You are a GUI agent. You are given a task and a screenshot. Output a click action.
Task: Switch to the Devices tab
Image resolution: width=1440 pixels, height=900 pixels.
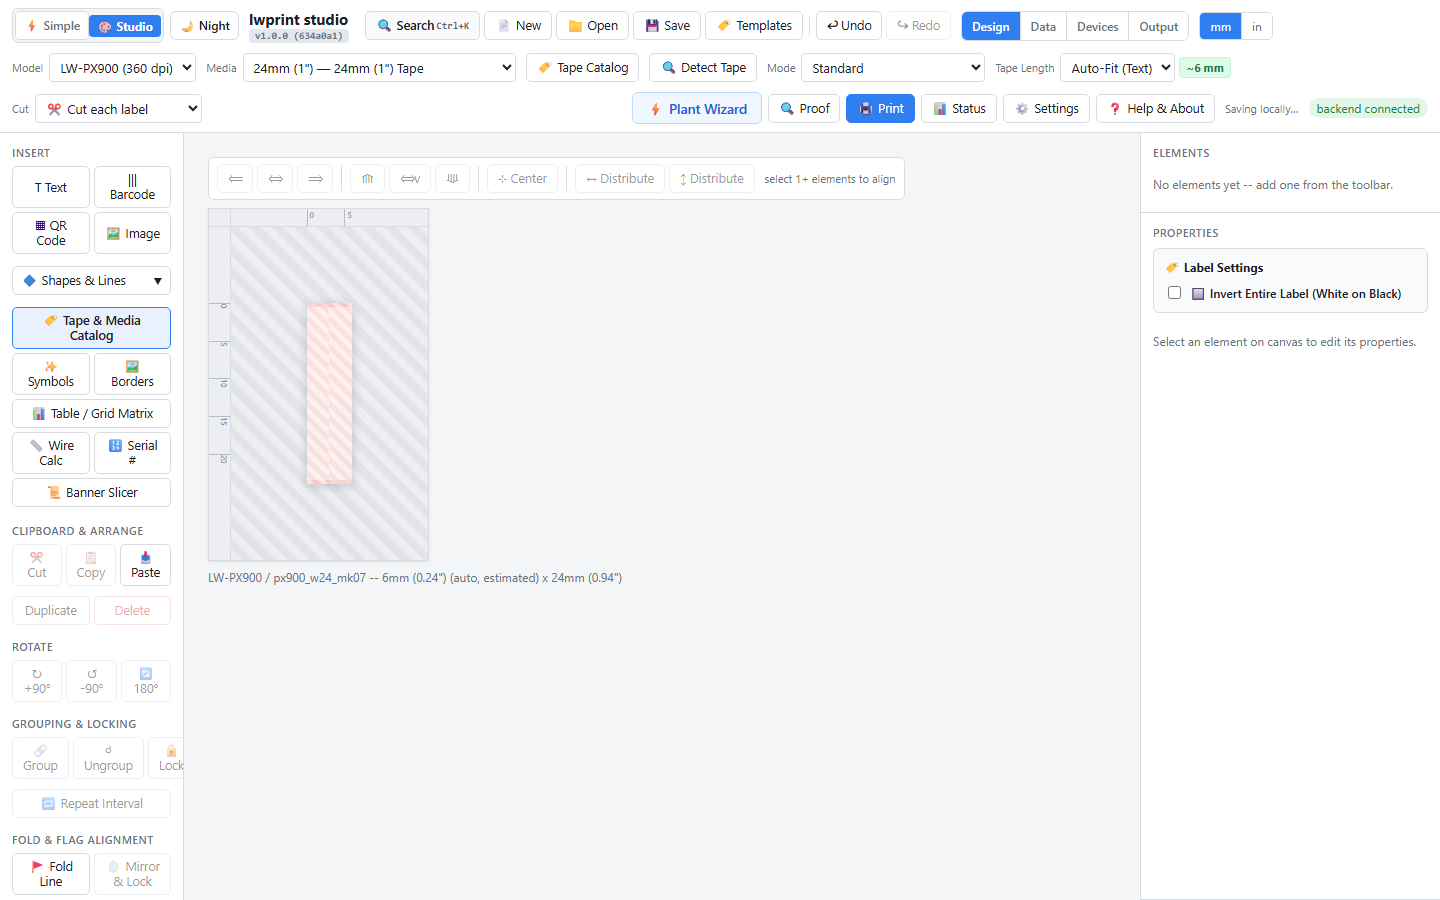click(x=1097, y=27)
